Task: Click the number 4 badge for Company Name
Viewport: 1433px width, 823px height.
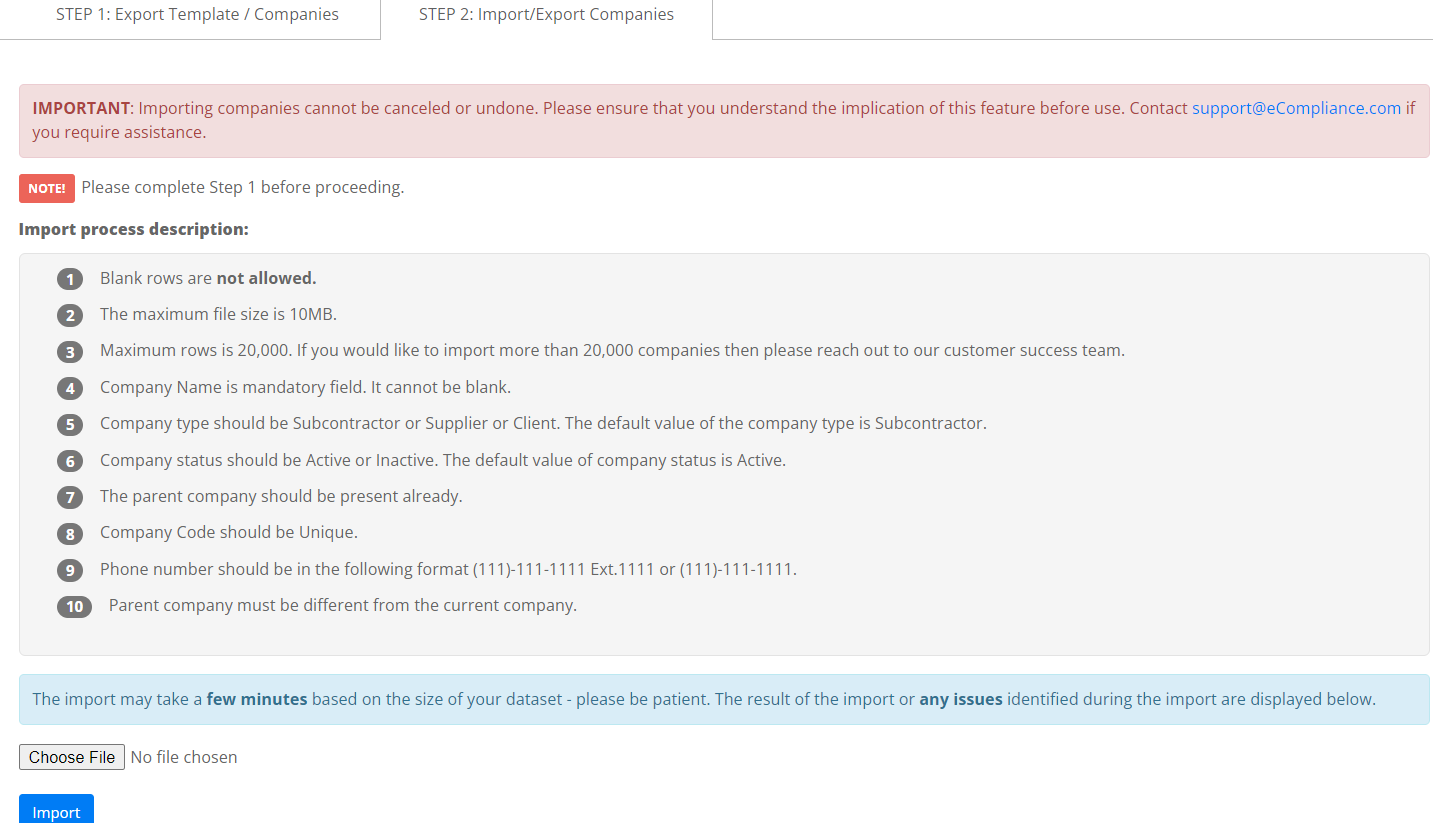Action: 70,388
